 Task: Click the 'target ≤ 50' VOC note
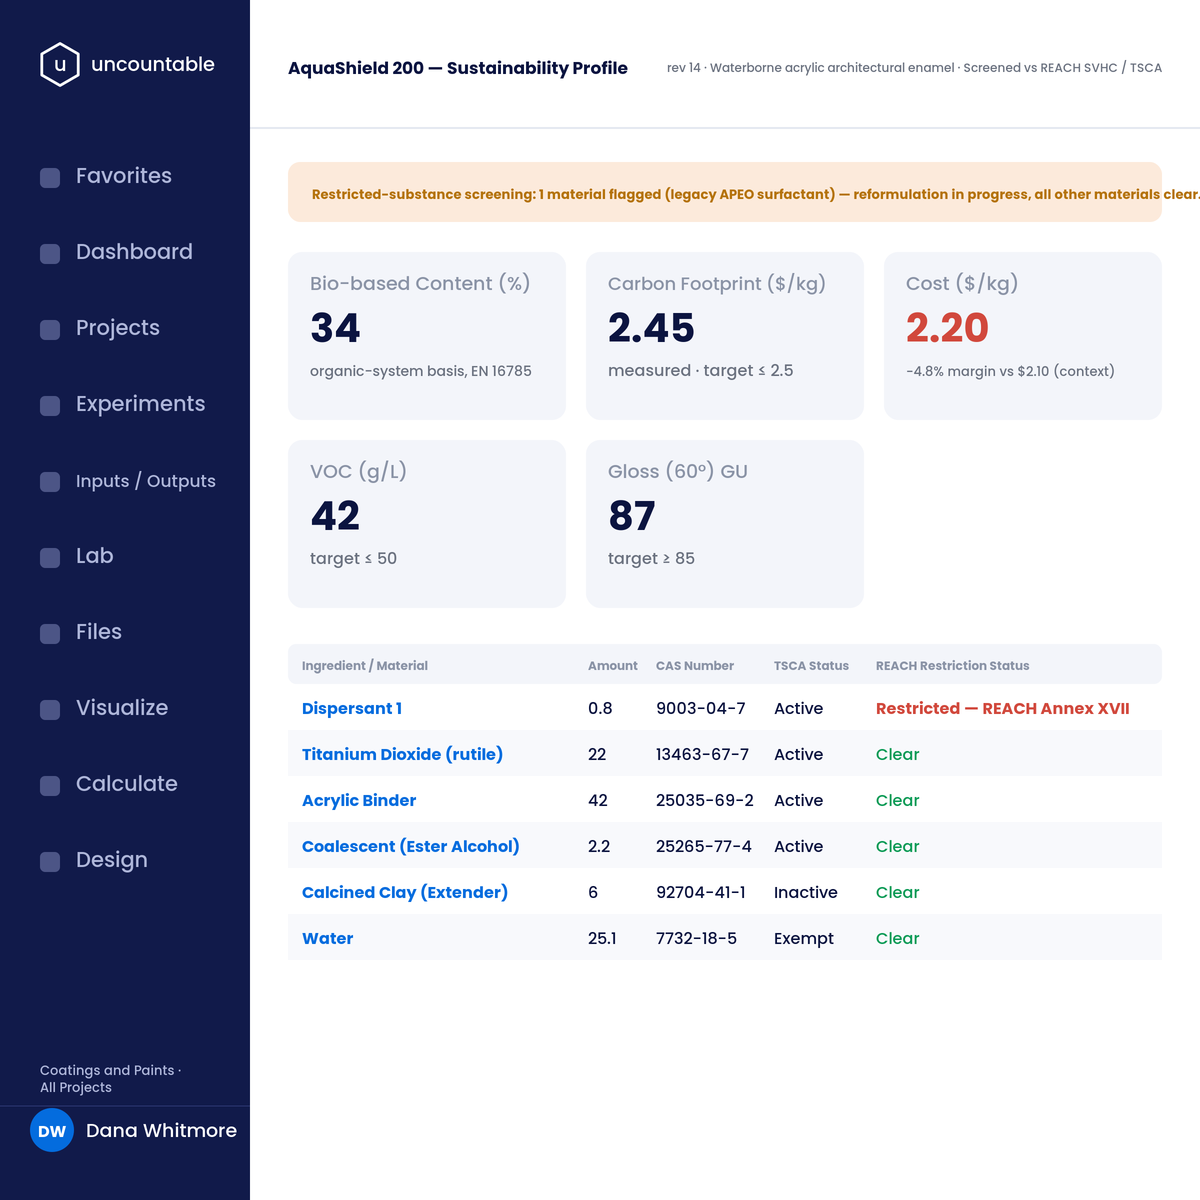click(x=353, y=558)
